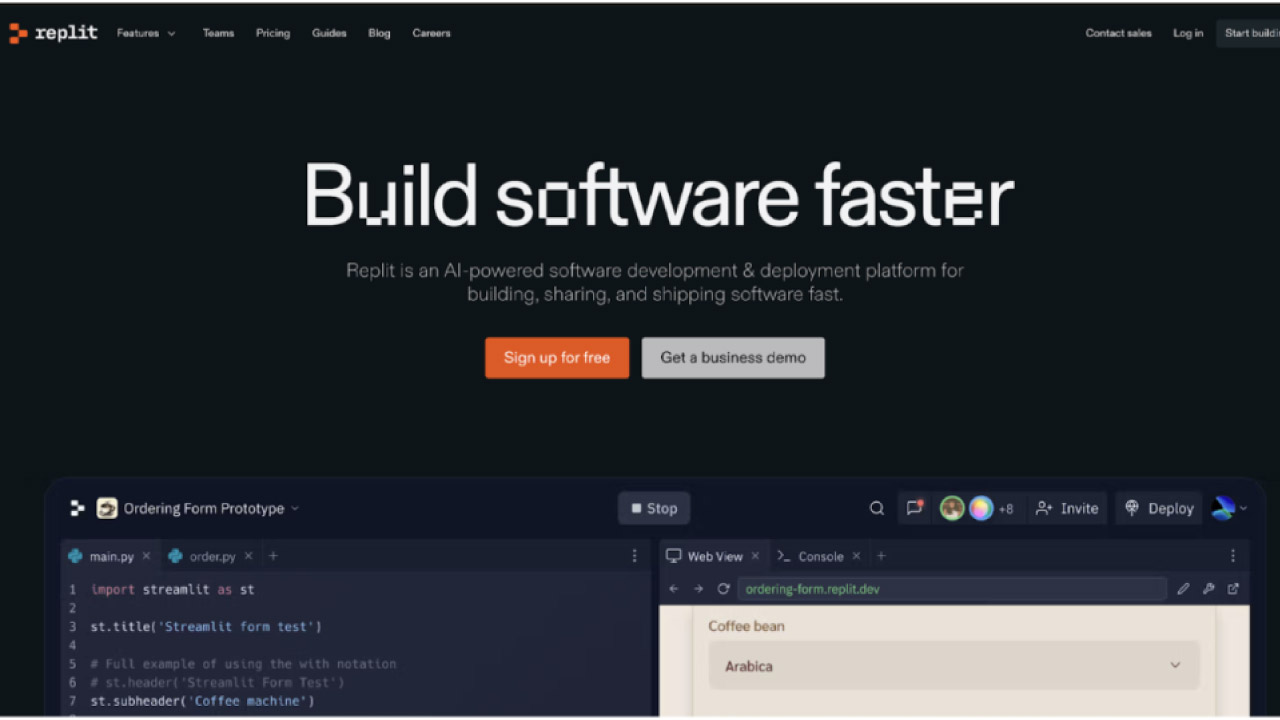The width and height of the screenshot is (1280, 720).
Task: Click the Replit icon in the workspace header
Action: coord(77,508)
